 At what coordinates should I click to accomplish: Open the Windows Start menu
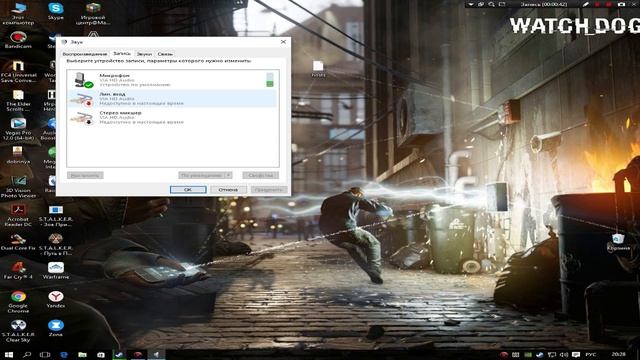tap(9, 355)
